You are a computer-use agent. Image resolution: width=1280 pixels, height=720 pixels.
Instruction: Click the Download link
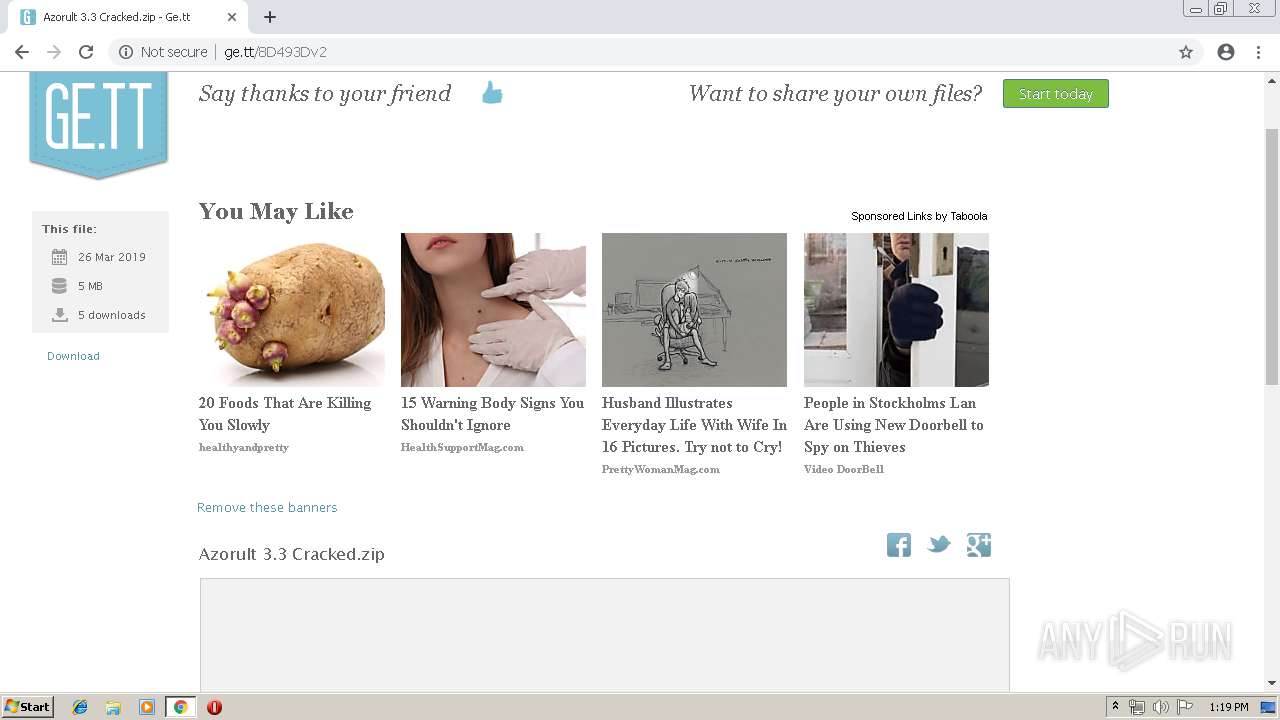pyautogui.click(x=73, y=356)
